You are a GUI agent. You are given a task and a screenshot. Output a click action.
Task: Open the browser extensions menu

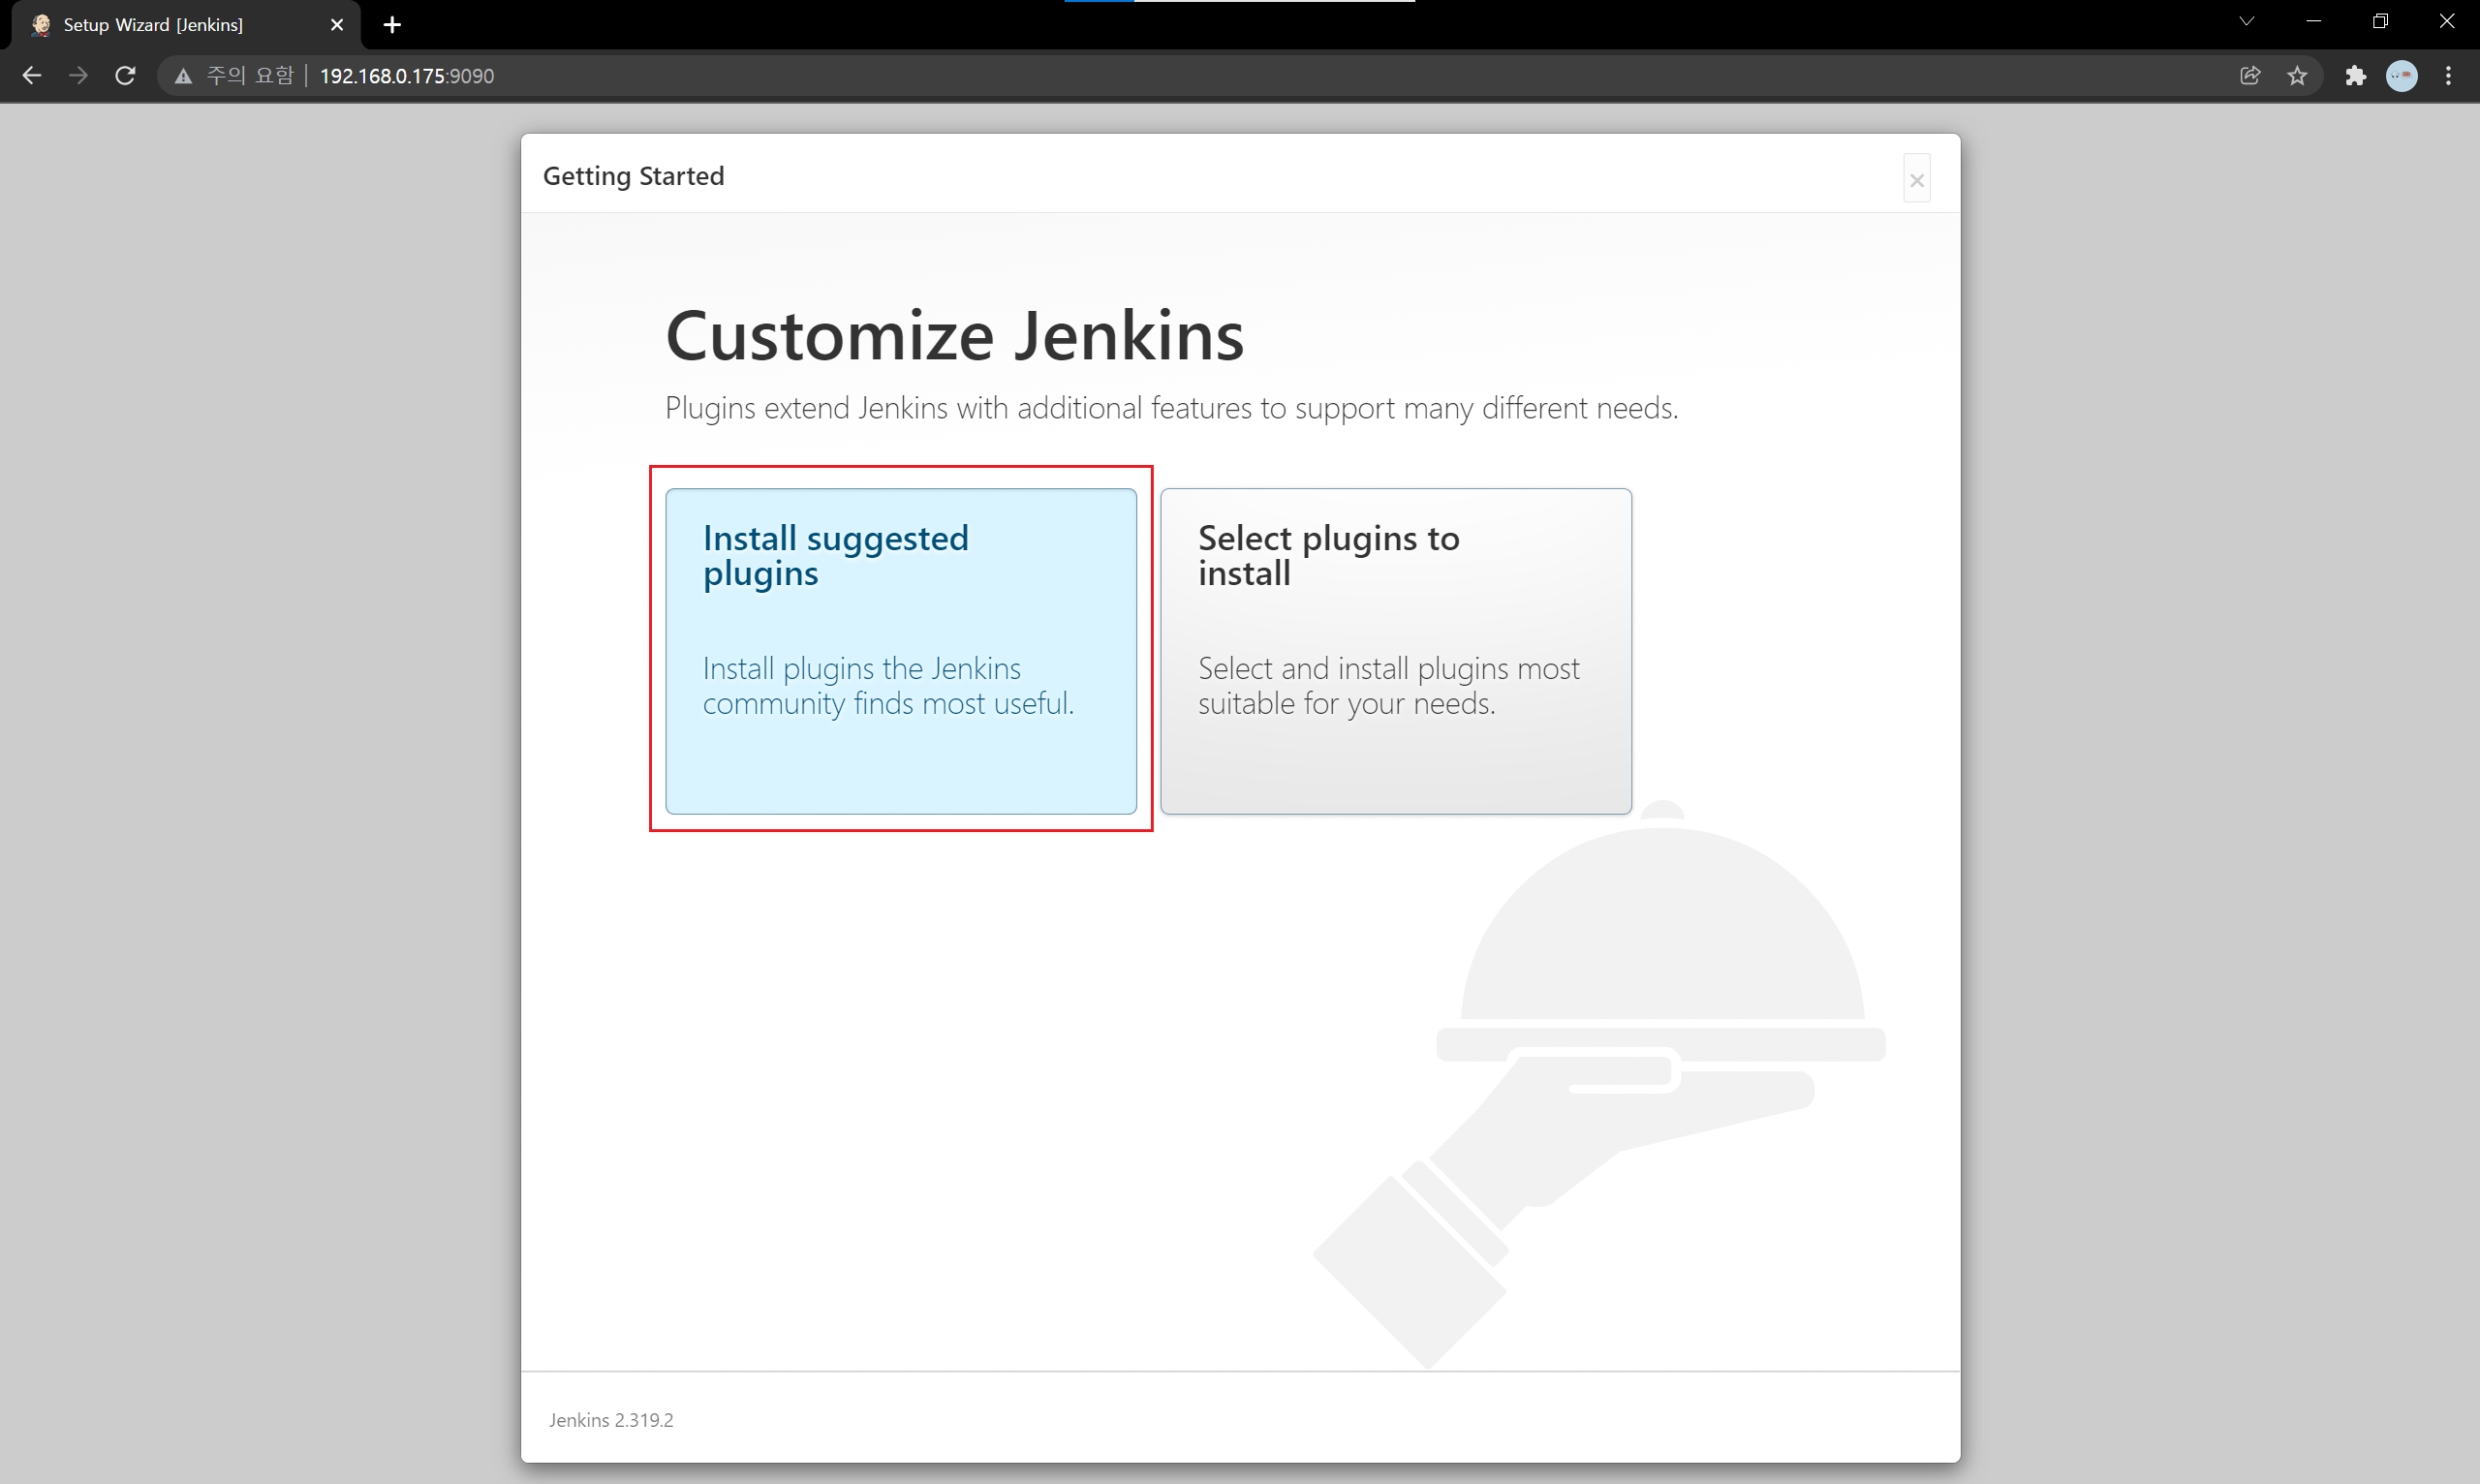[x=2355, y=76]
